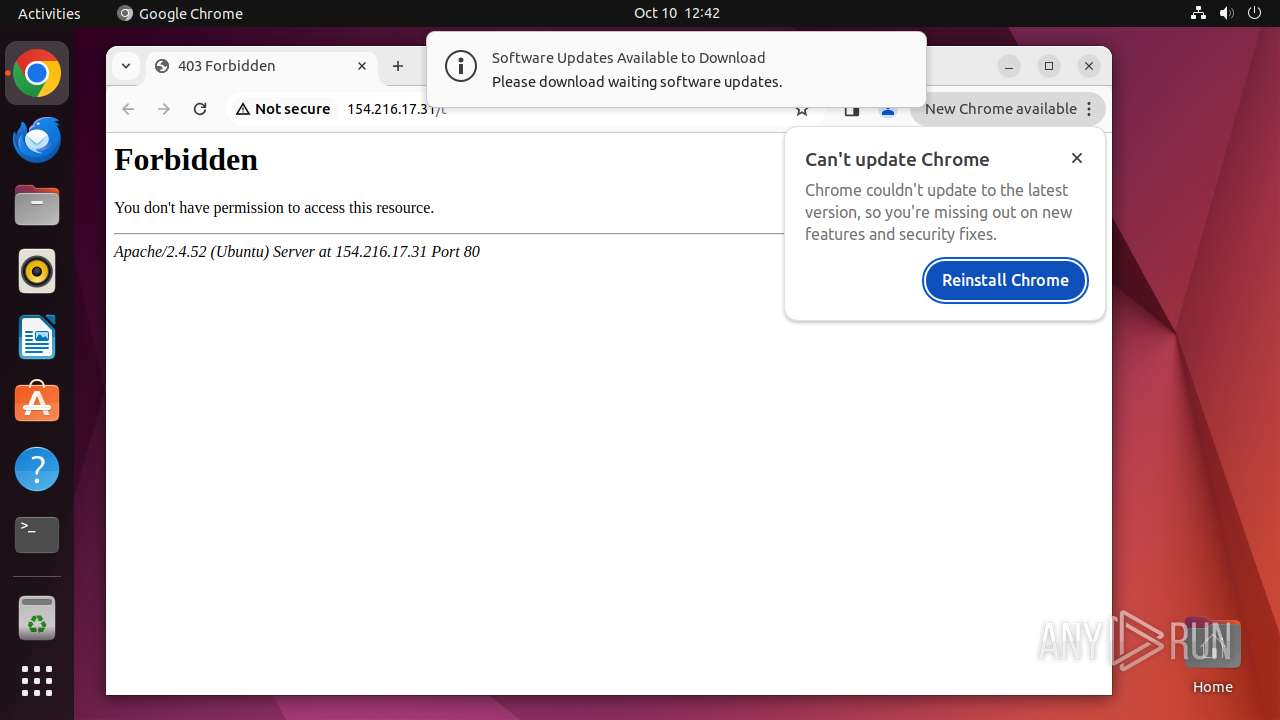Click 'You don't have permission' text
Screen dimensions: 1280x720
(x=274, y=208)
